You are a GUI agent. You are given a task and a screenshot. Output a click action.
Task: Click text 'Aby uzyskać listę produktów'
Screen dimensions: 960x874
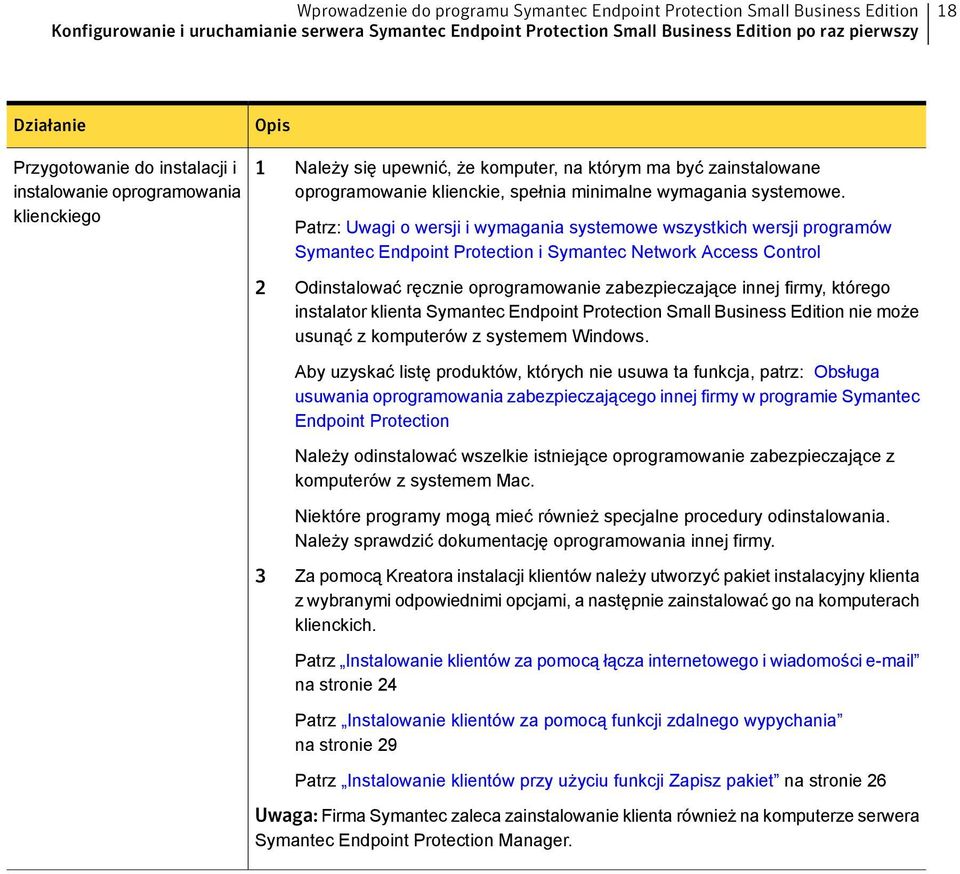pyautogui.click(x=549, y=372)
